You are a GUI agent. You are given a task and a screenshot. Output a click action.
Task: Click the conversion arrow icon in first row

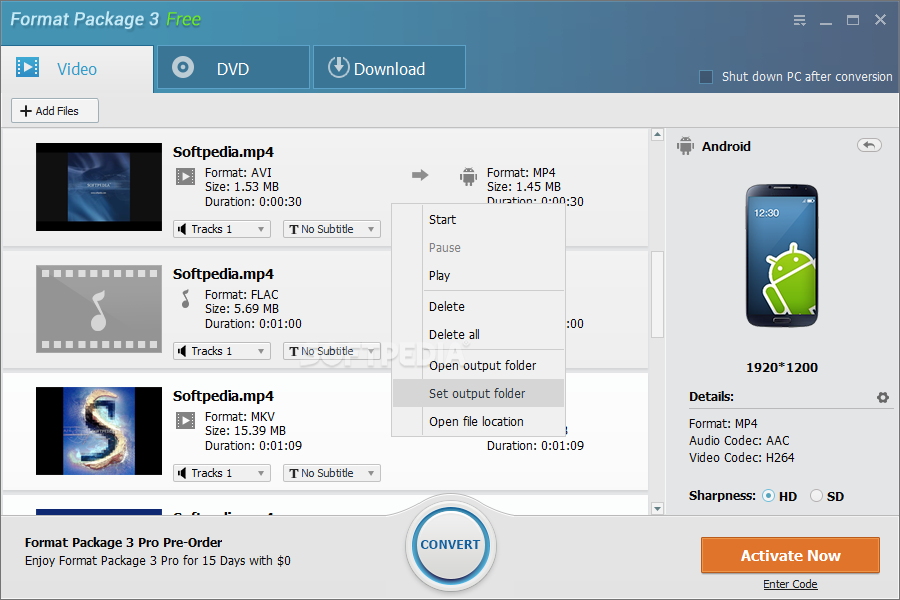[420, 175]
